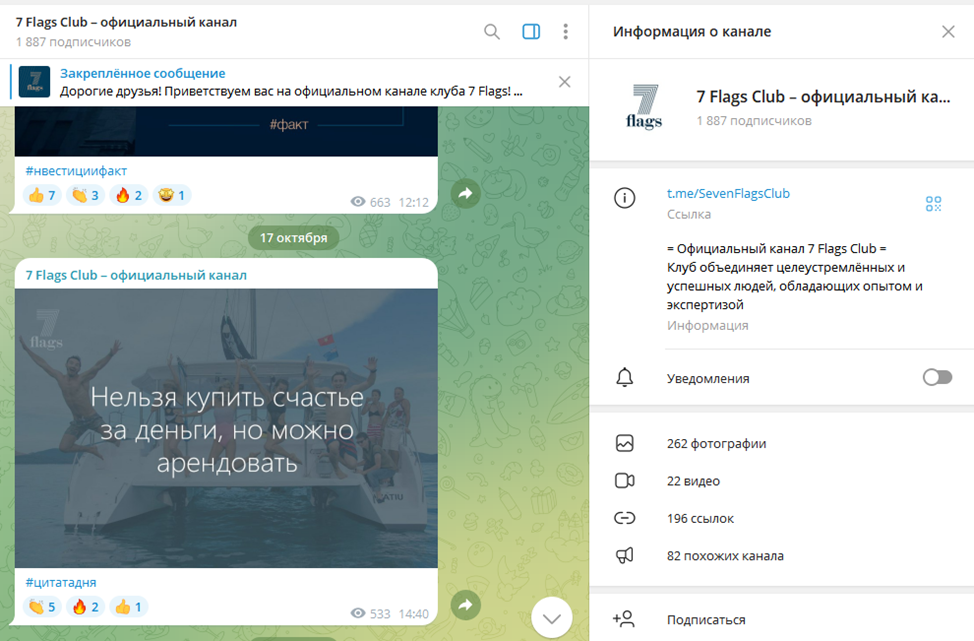Open the t.me/SevenFlagsClub link

[x=728, y=194]
